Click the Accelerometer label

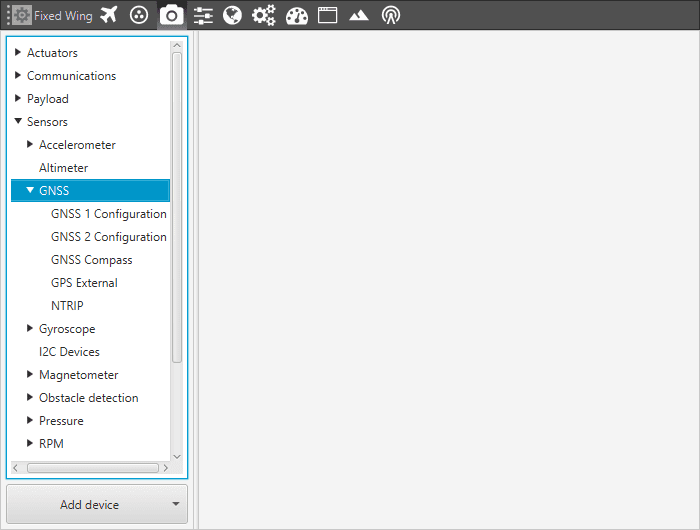coord(77,145)
